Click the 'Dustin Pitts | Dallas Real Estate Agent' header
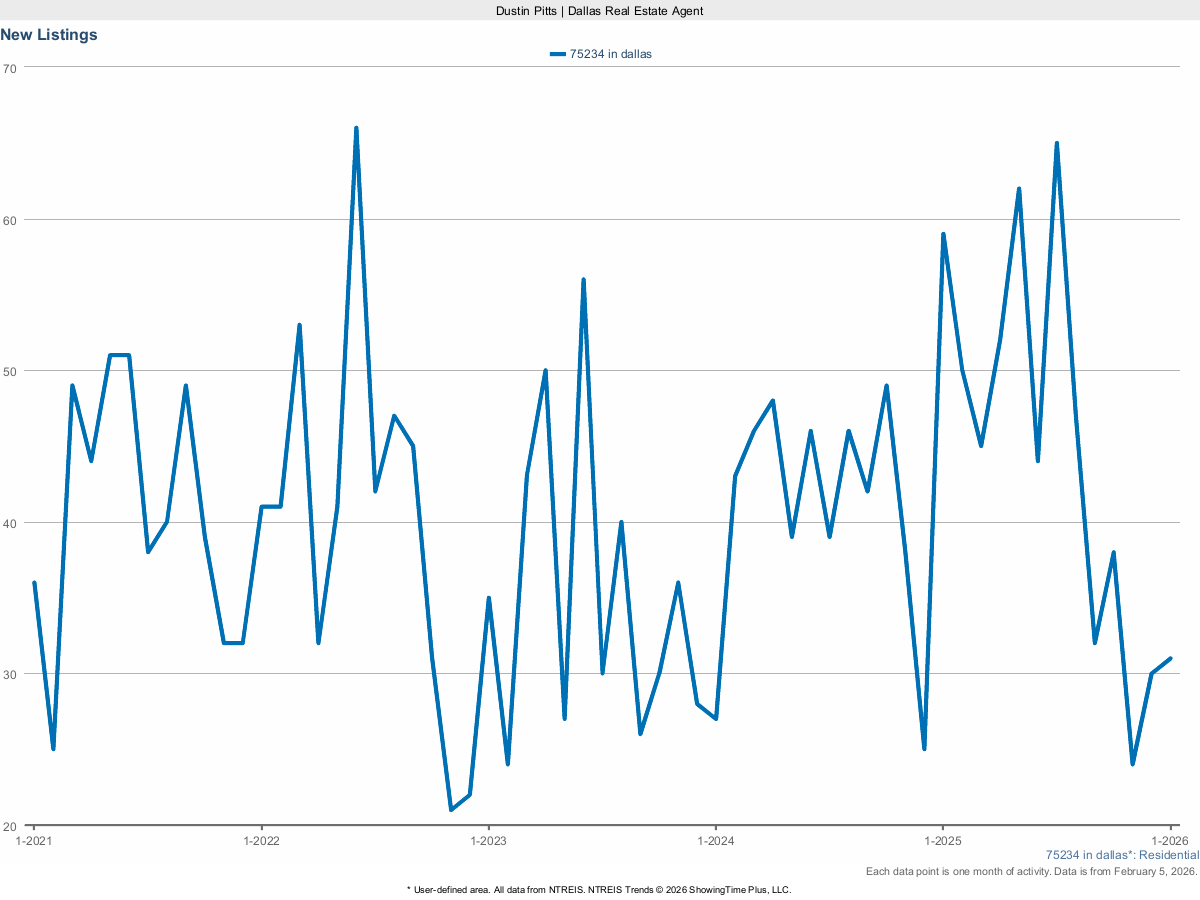Image resolution: width=1200 pixels, height=900 pixels. [598, 11]
